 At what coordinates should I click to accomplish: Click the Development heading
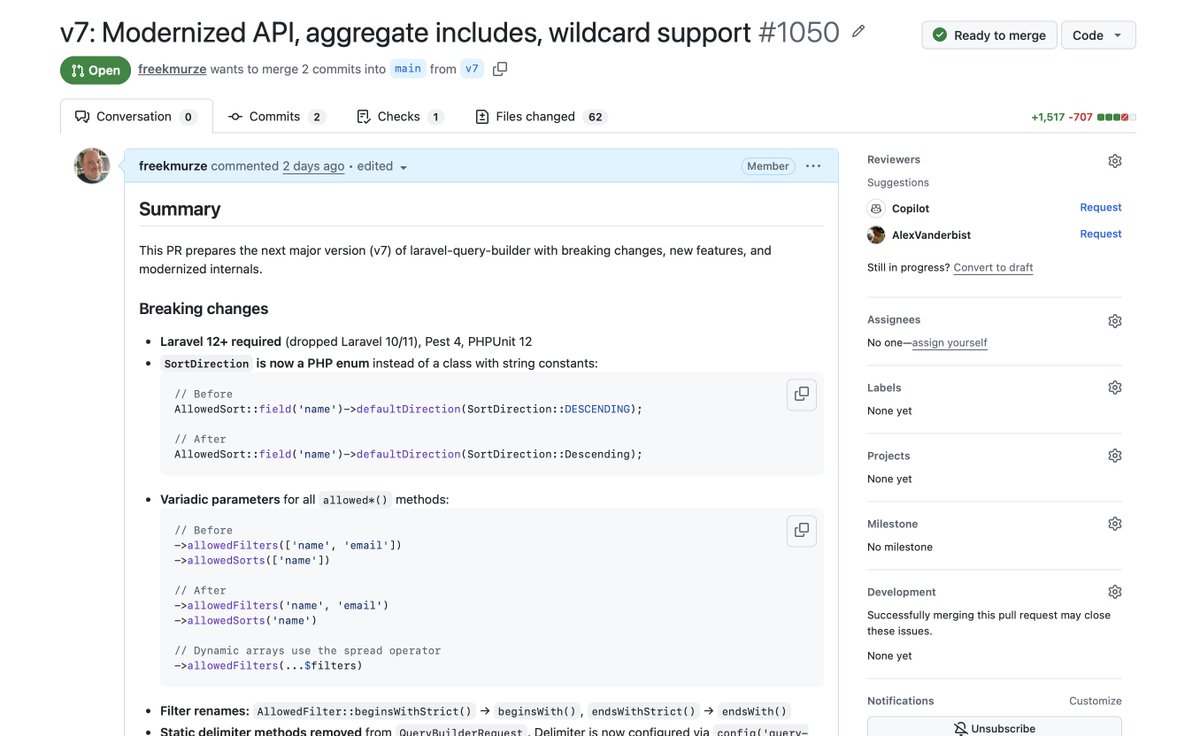point(902,592)
